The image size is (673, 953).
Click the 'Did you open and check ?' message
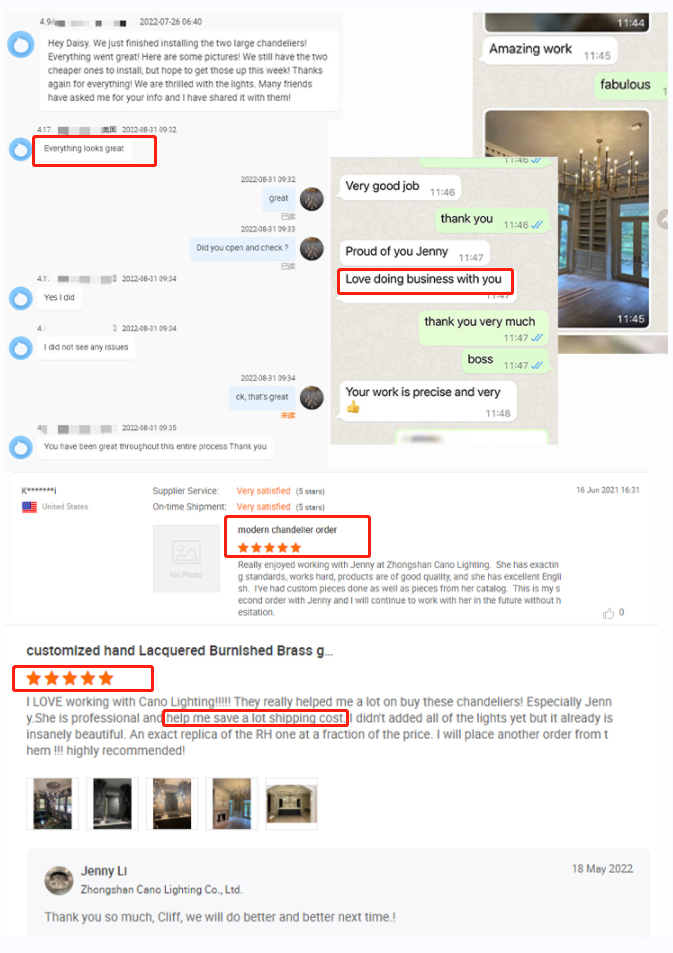(243, 248)
